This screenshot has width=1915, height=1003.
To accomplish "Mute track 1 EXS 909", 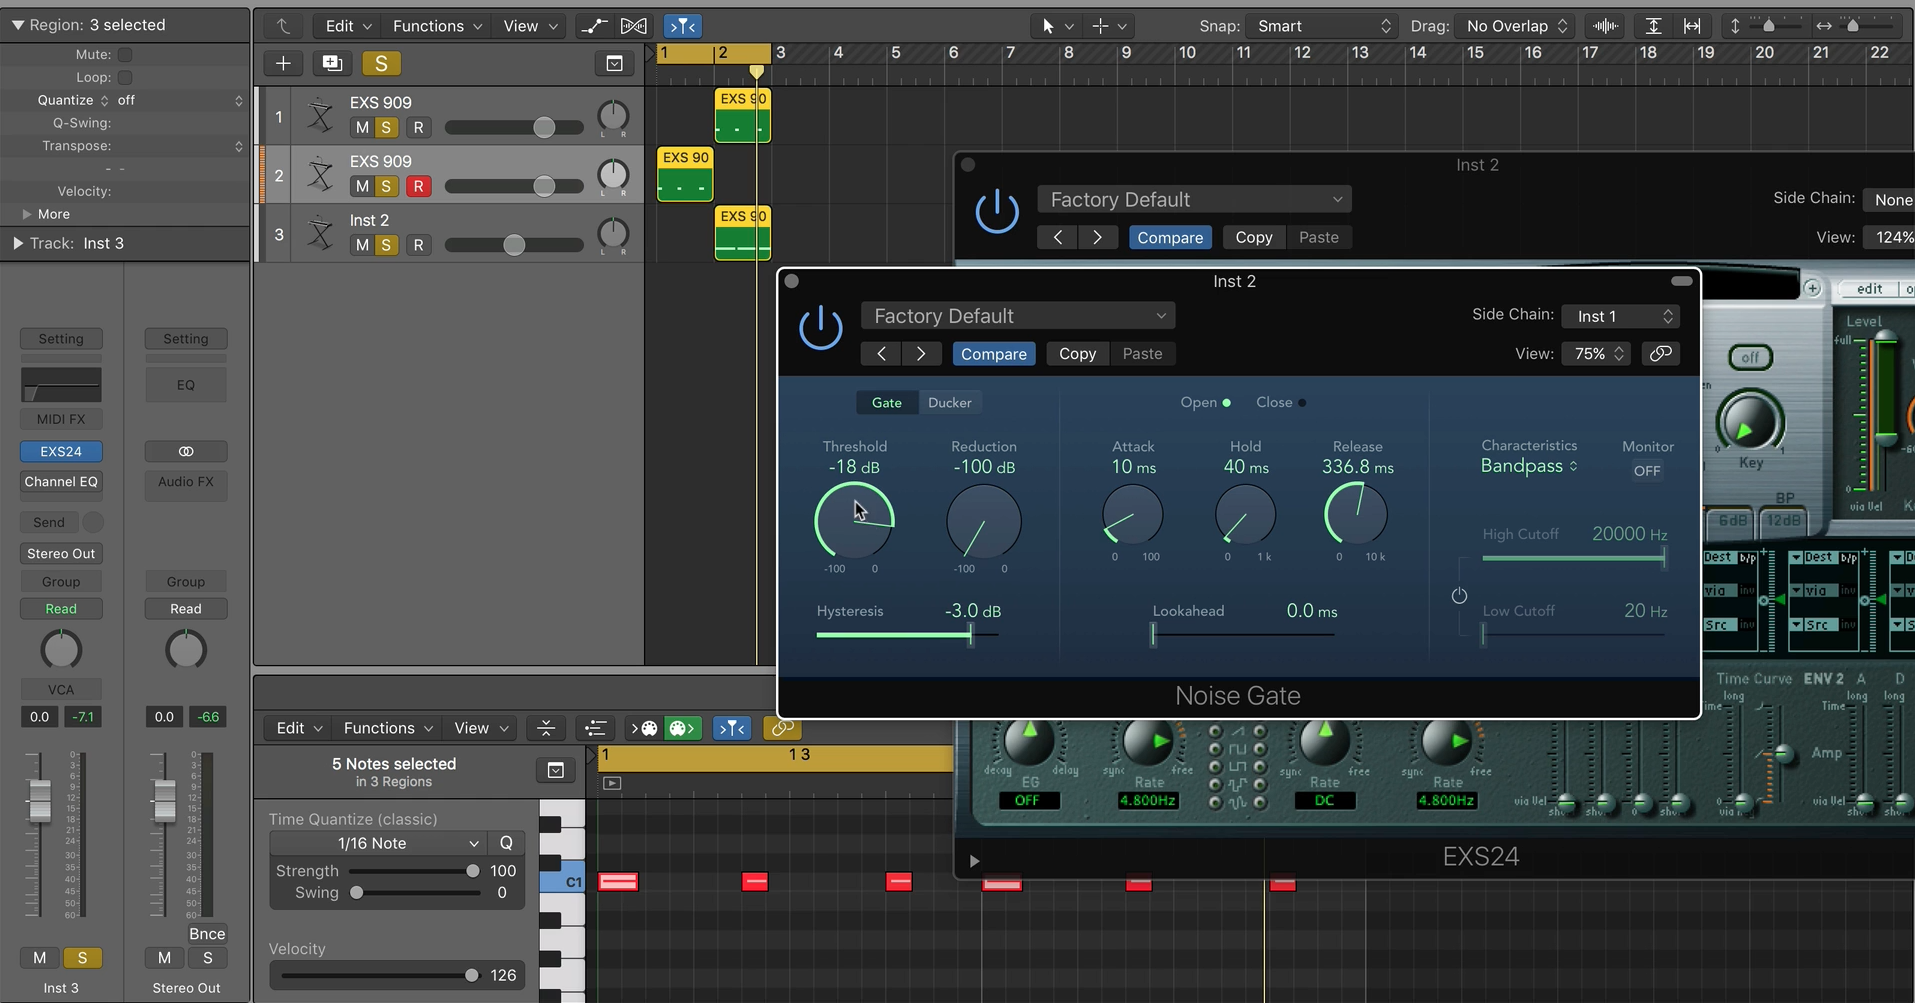I will coord(362,128).
